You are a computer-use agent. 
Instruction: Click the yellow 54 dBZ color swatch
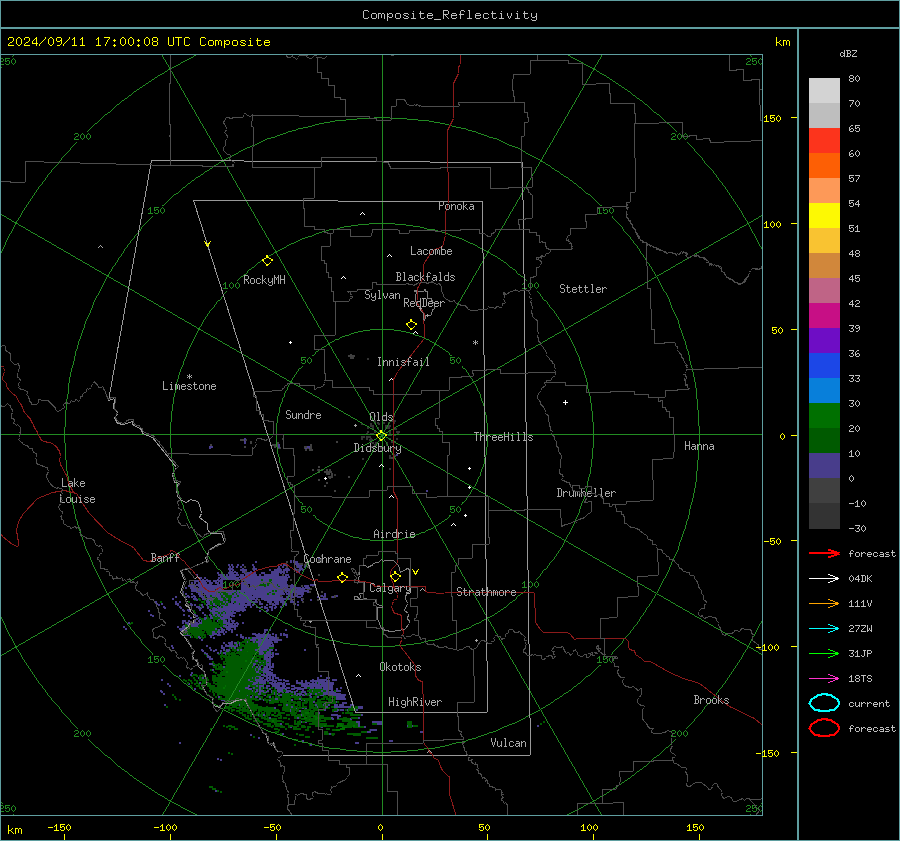[824, 215]
